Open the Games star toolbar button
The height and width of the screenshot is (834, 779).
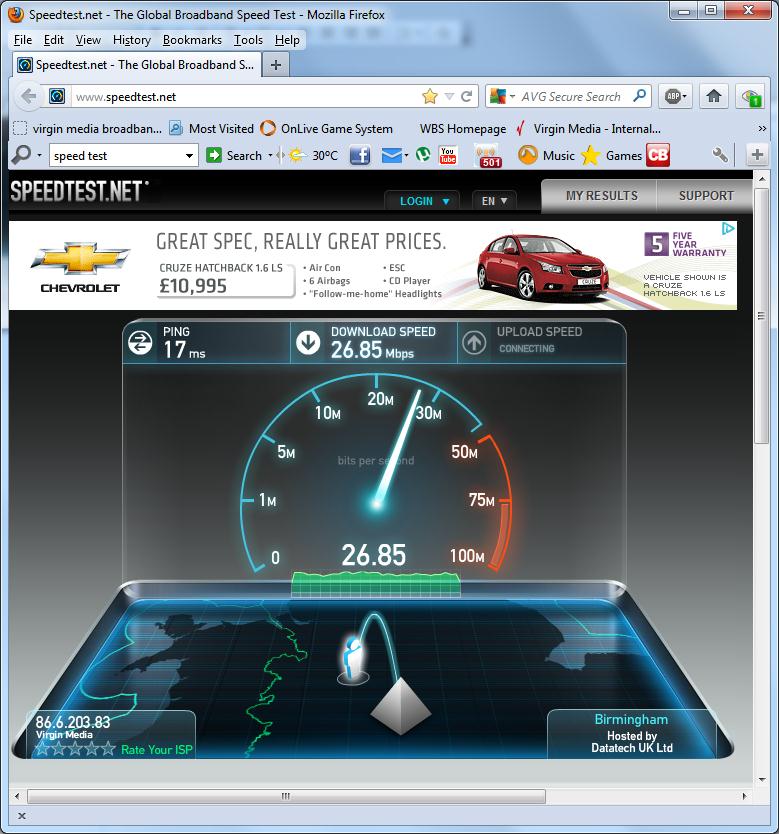611,155
